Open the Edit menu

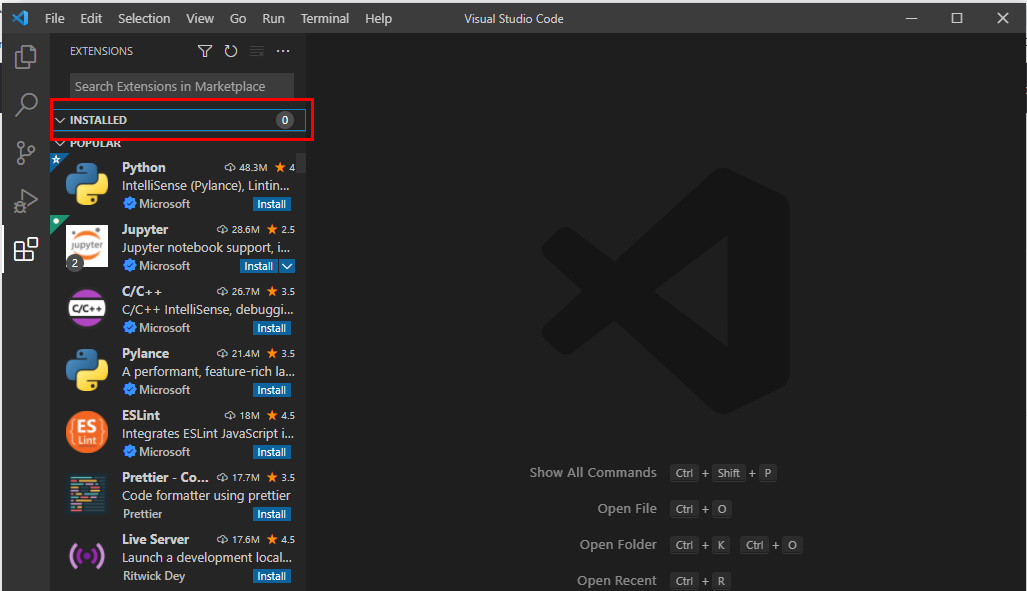tap(91, 18)
